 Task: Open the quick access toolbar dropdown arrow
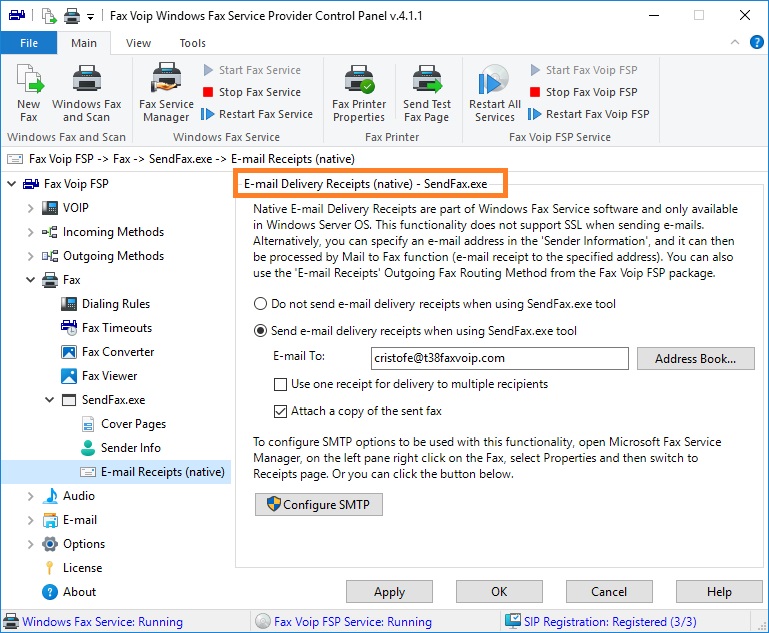pos(90,17)
